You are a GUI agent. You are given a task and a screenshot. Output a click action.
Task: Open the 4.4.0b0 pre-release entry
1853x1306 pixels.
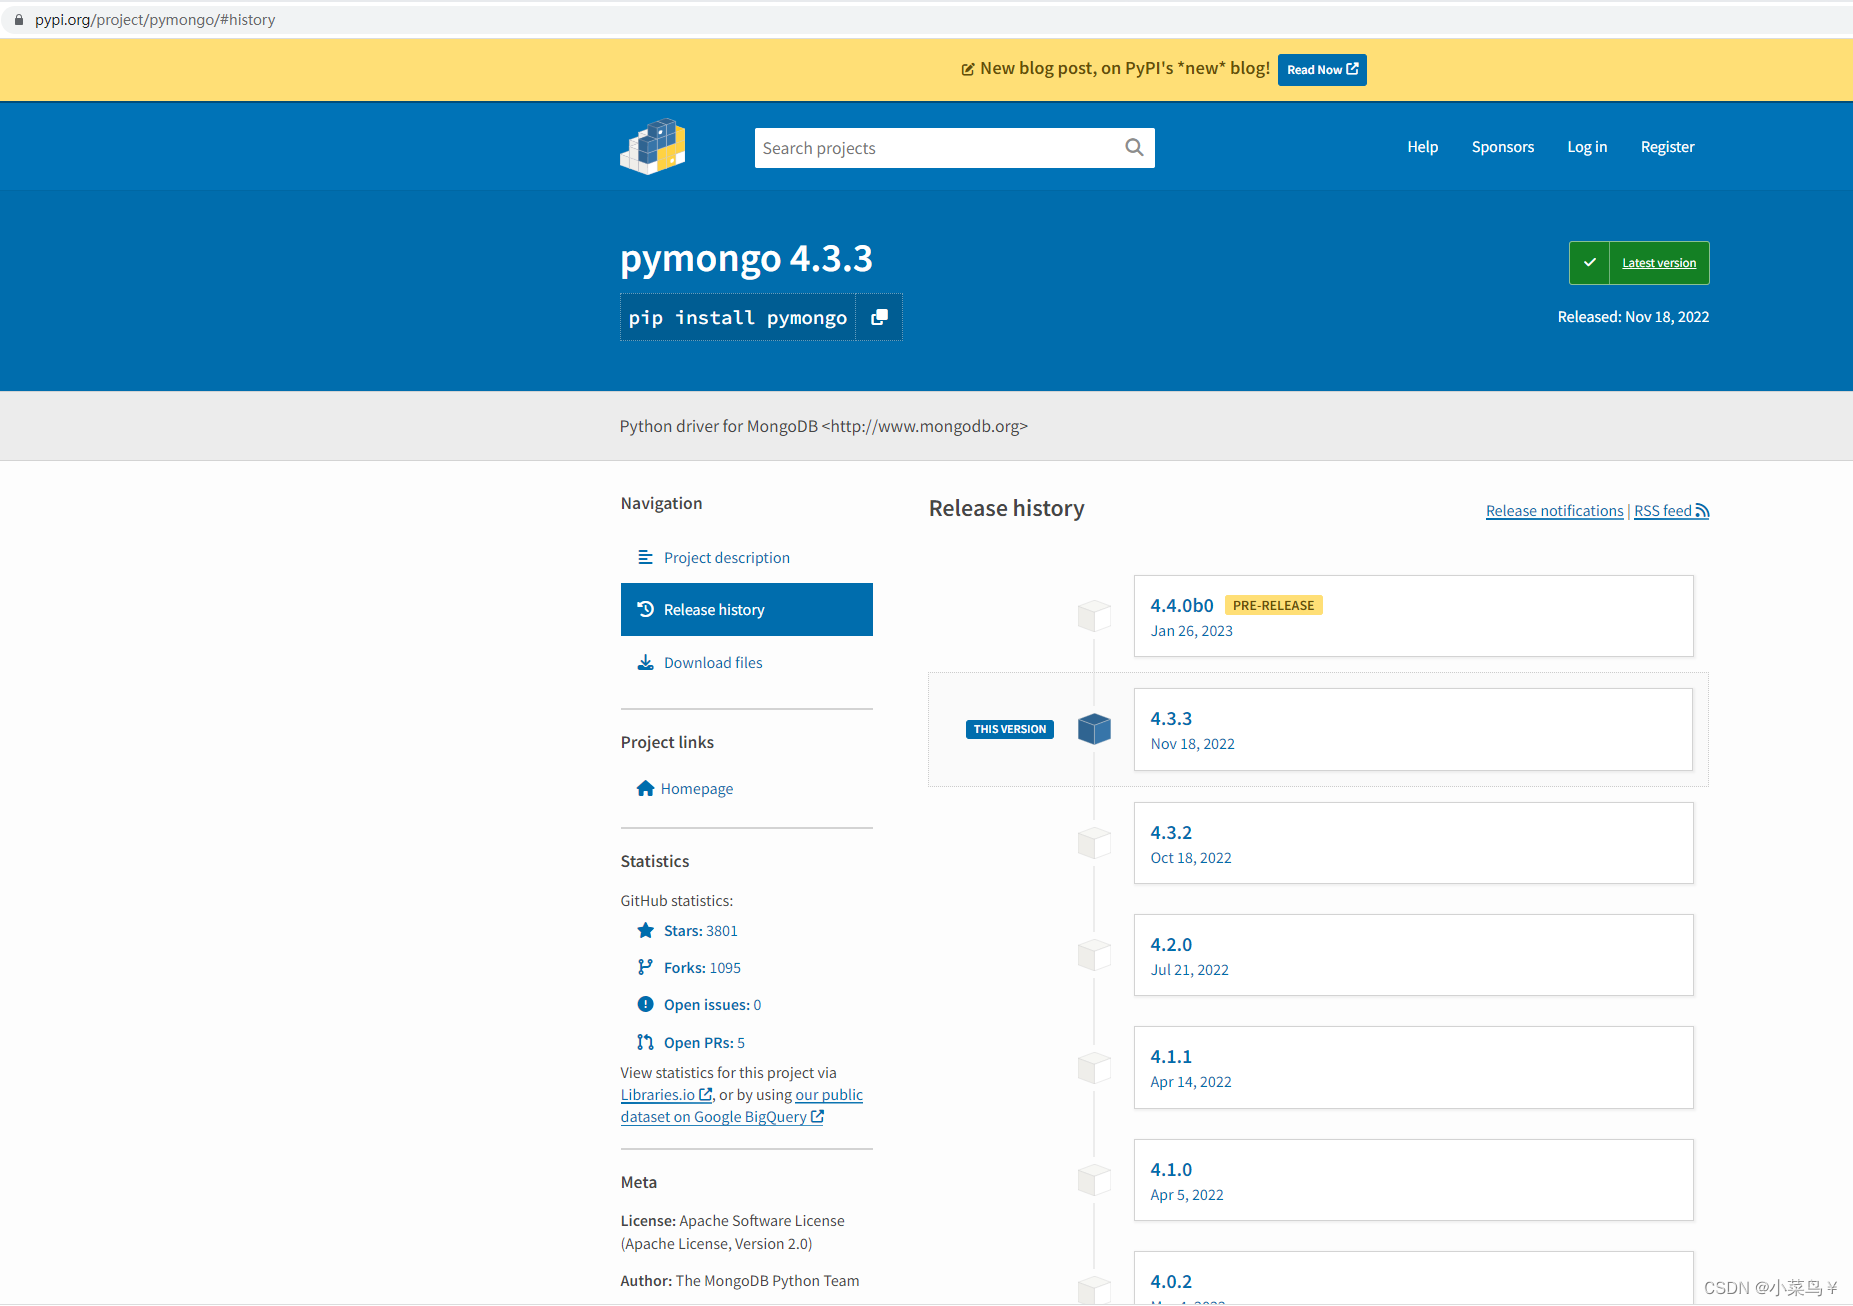coord(1181,605)
